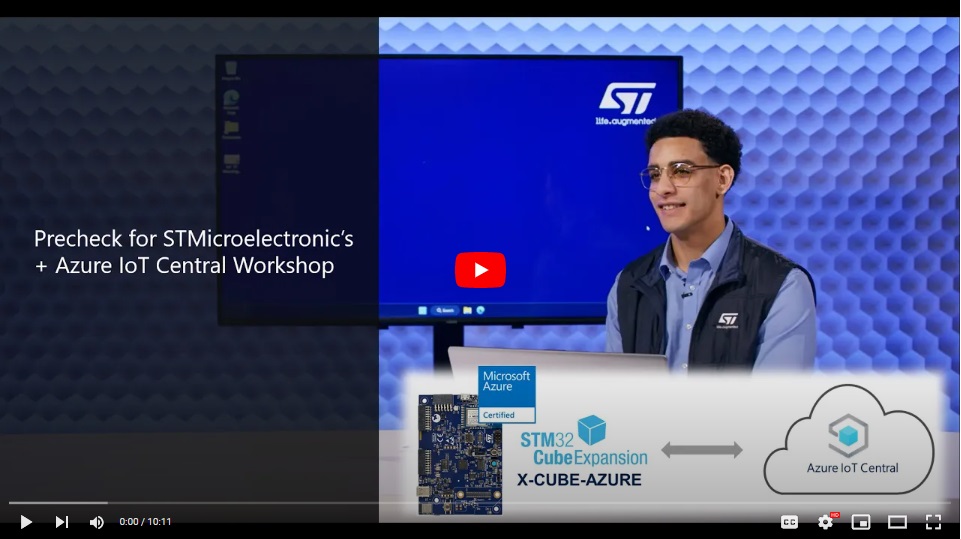This screenshot has height=539, width=961.
Task: Click the video progress bar
Action: [x=480, y=503]
